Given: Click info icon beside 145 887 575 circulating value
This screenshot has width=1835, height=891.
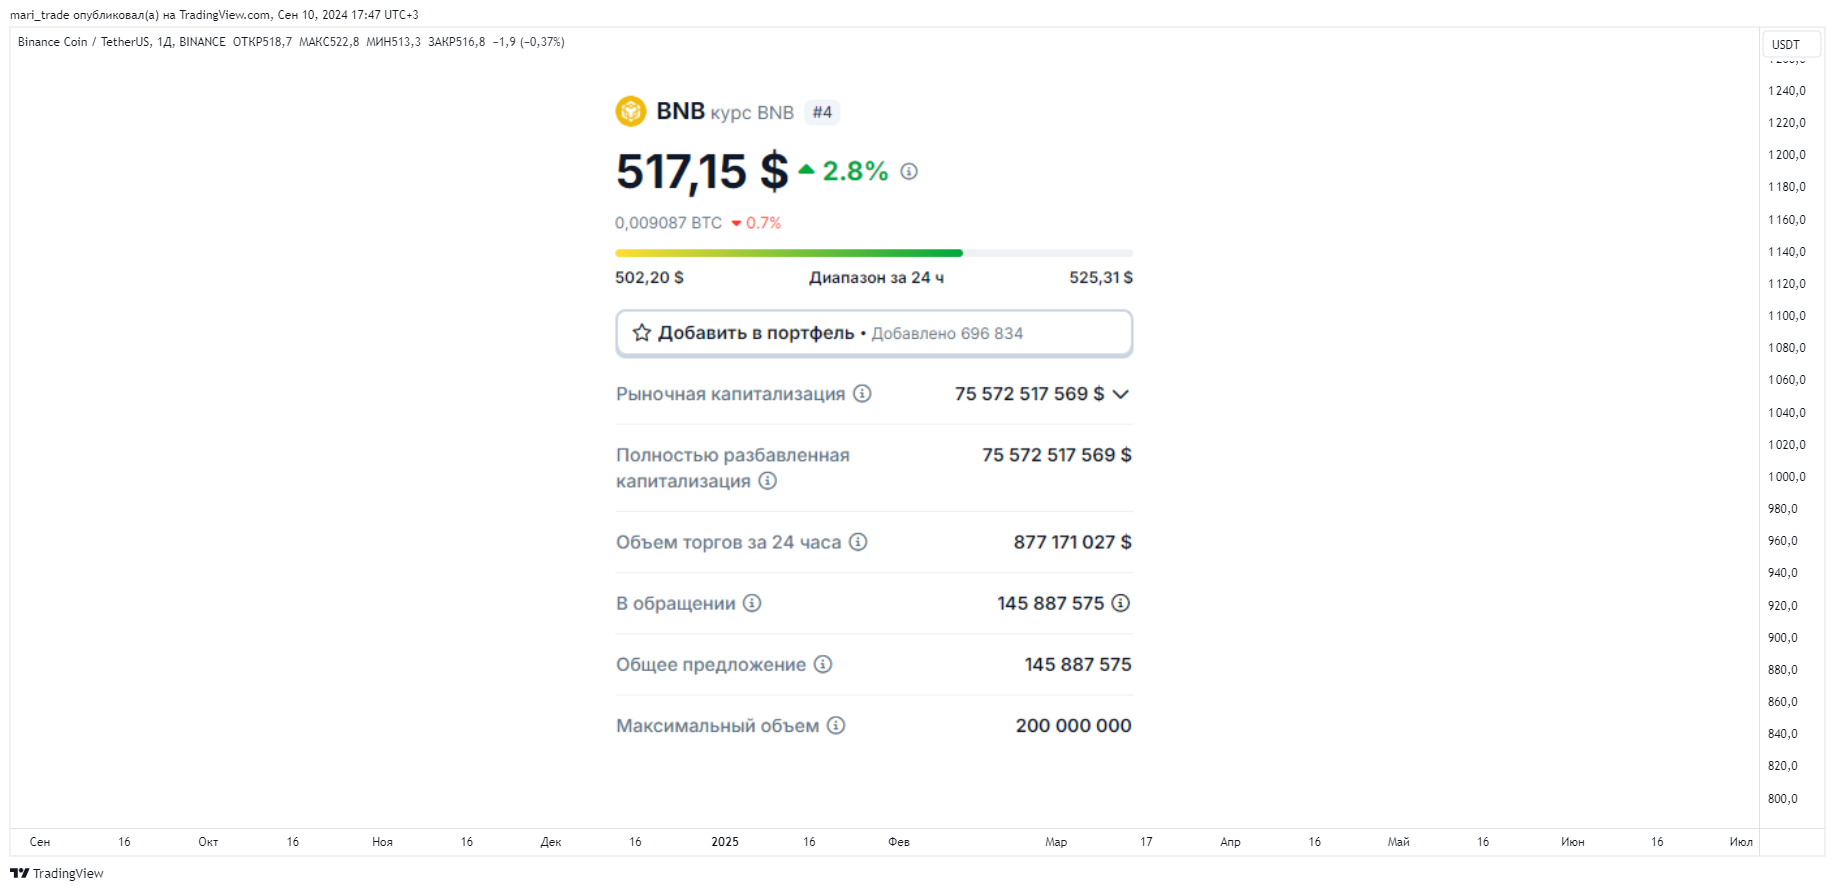Looking at the screenshot, I should [1121, 603].
